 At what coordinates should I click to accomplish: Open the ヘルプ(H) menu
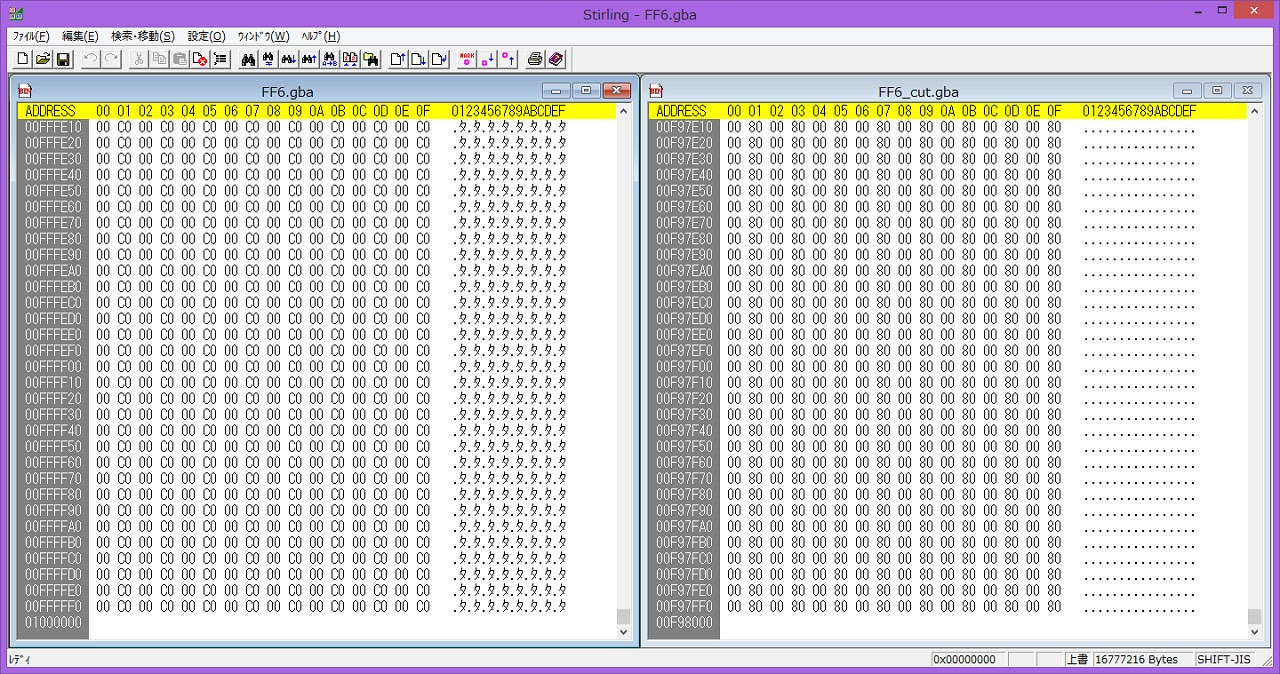point(321,36)
